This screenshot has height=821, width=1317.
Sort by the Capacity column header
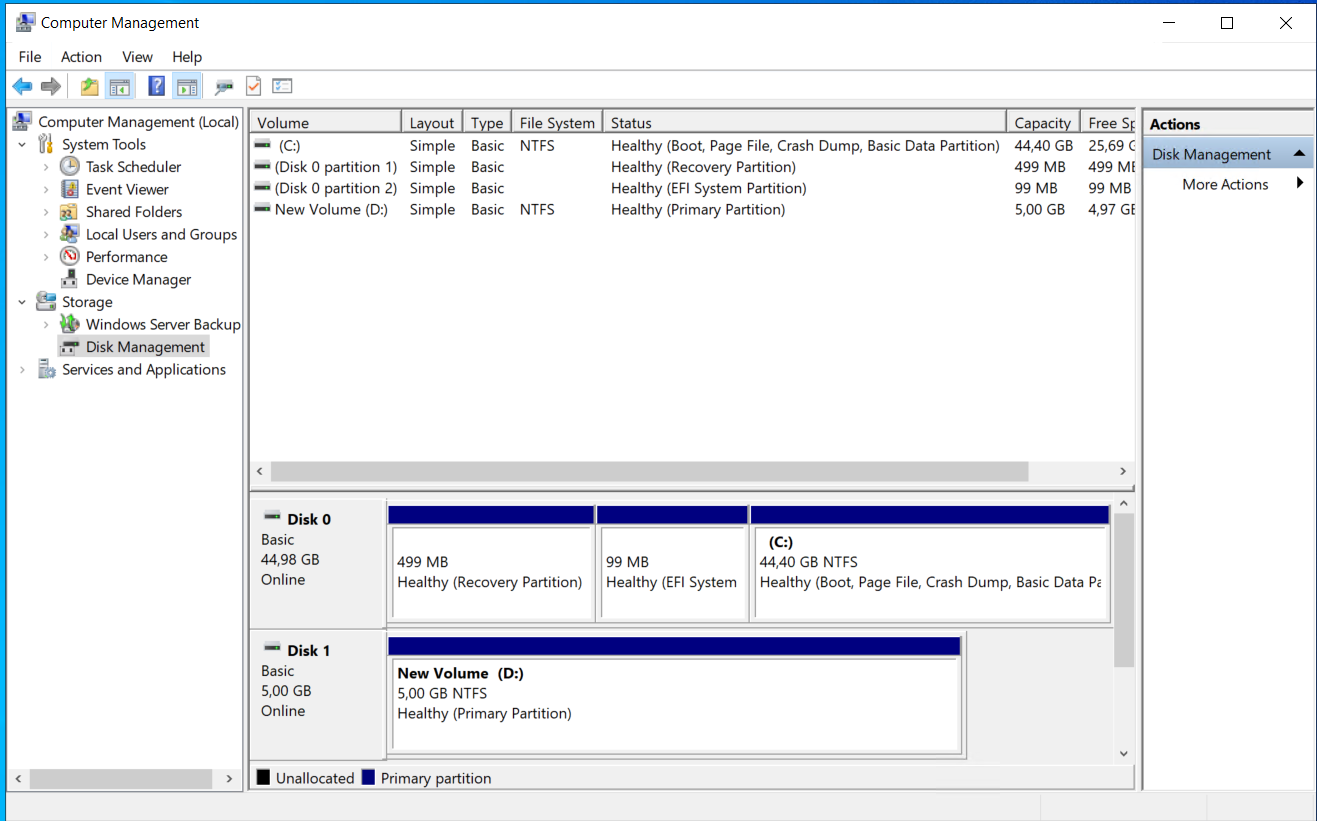[1043, 123]
